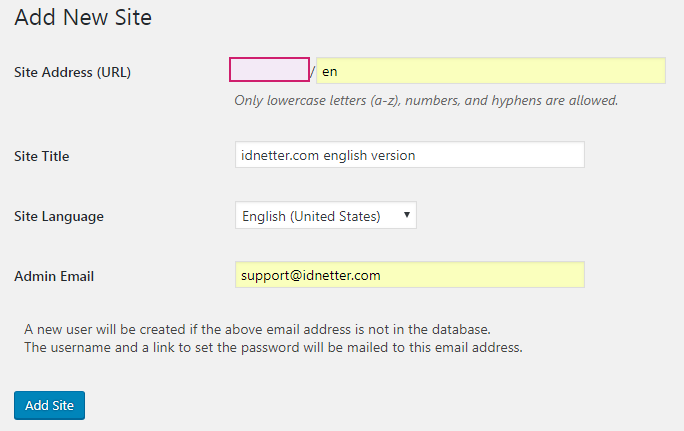This screenshot has width=684, height=431.
Task: Place cursor on 'idnetter.com english version' text
Action: (x=328, y=155)
